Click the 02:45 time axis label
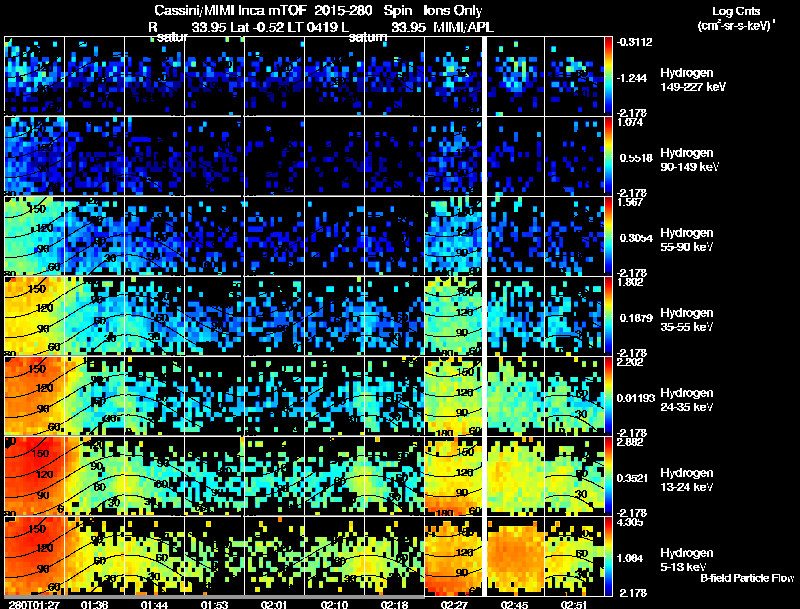The image size is (800, 609). (514, 604)
